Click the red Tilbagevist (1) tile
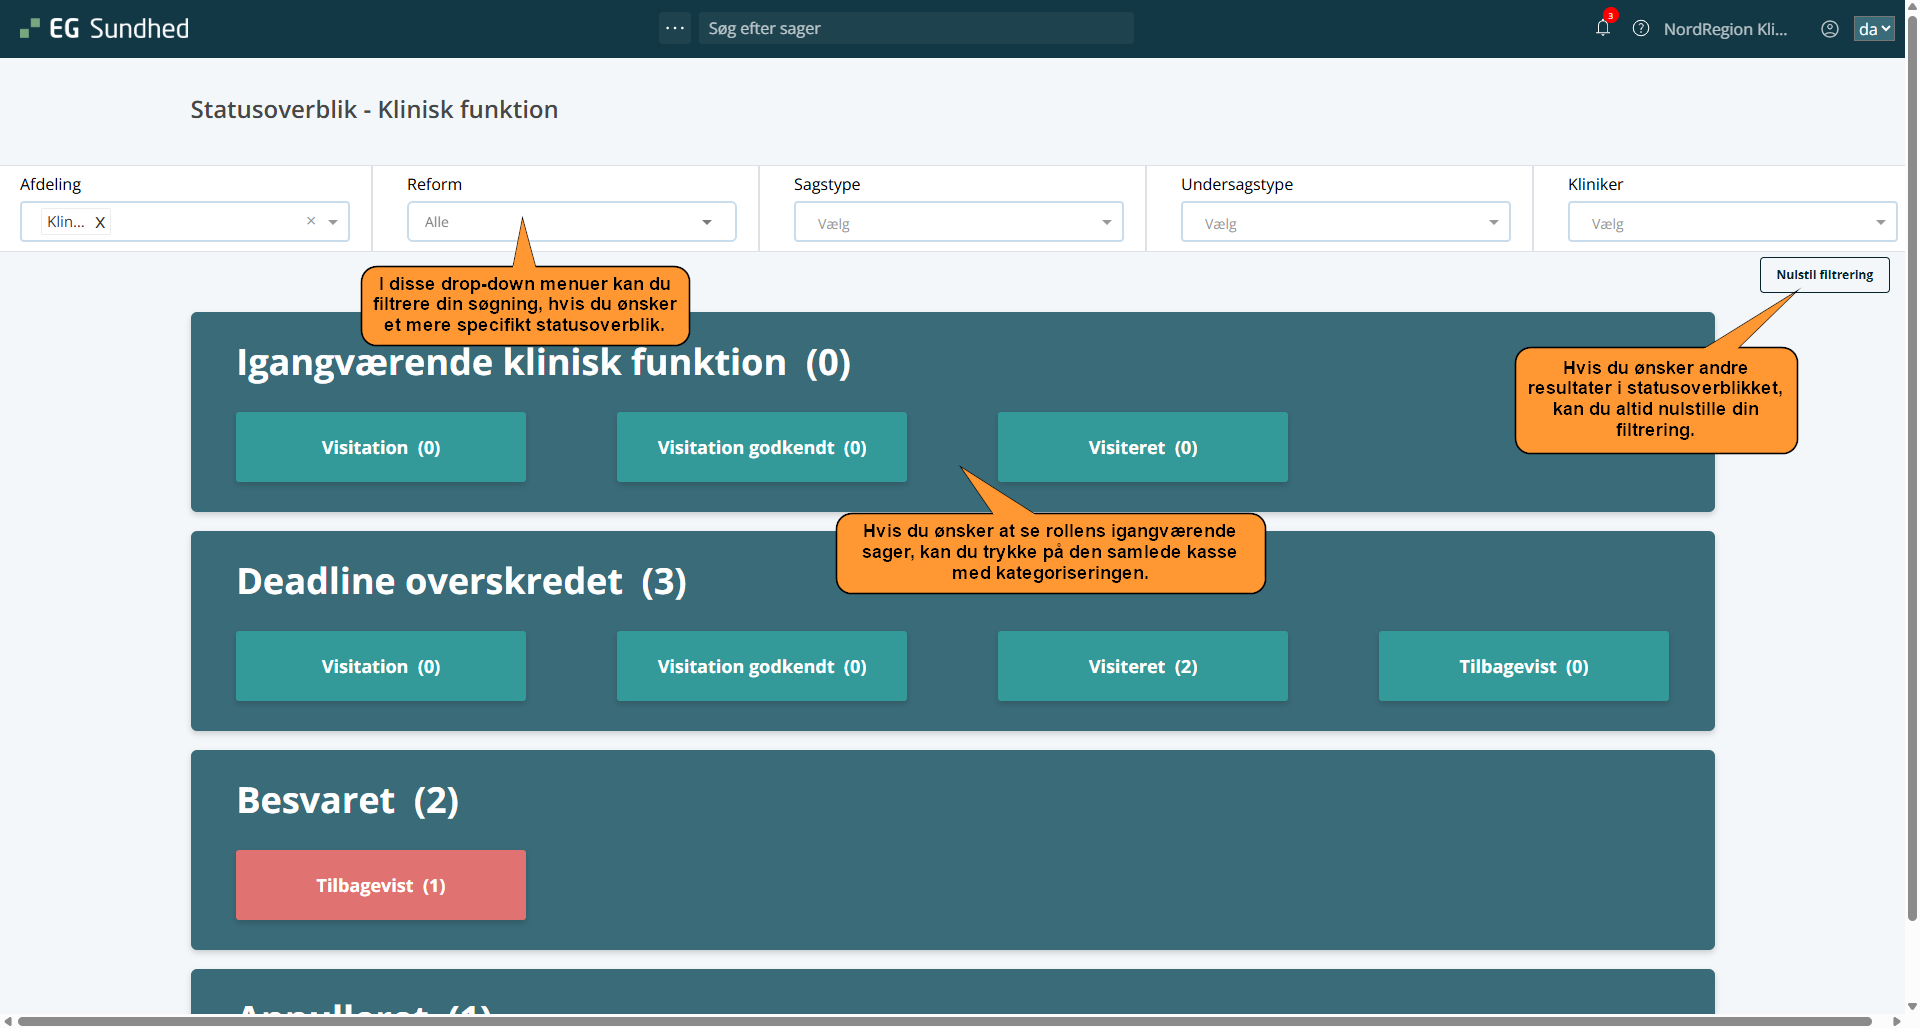 (381, 885)
